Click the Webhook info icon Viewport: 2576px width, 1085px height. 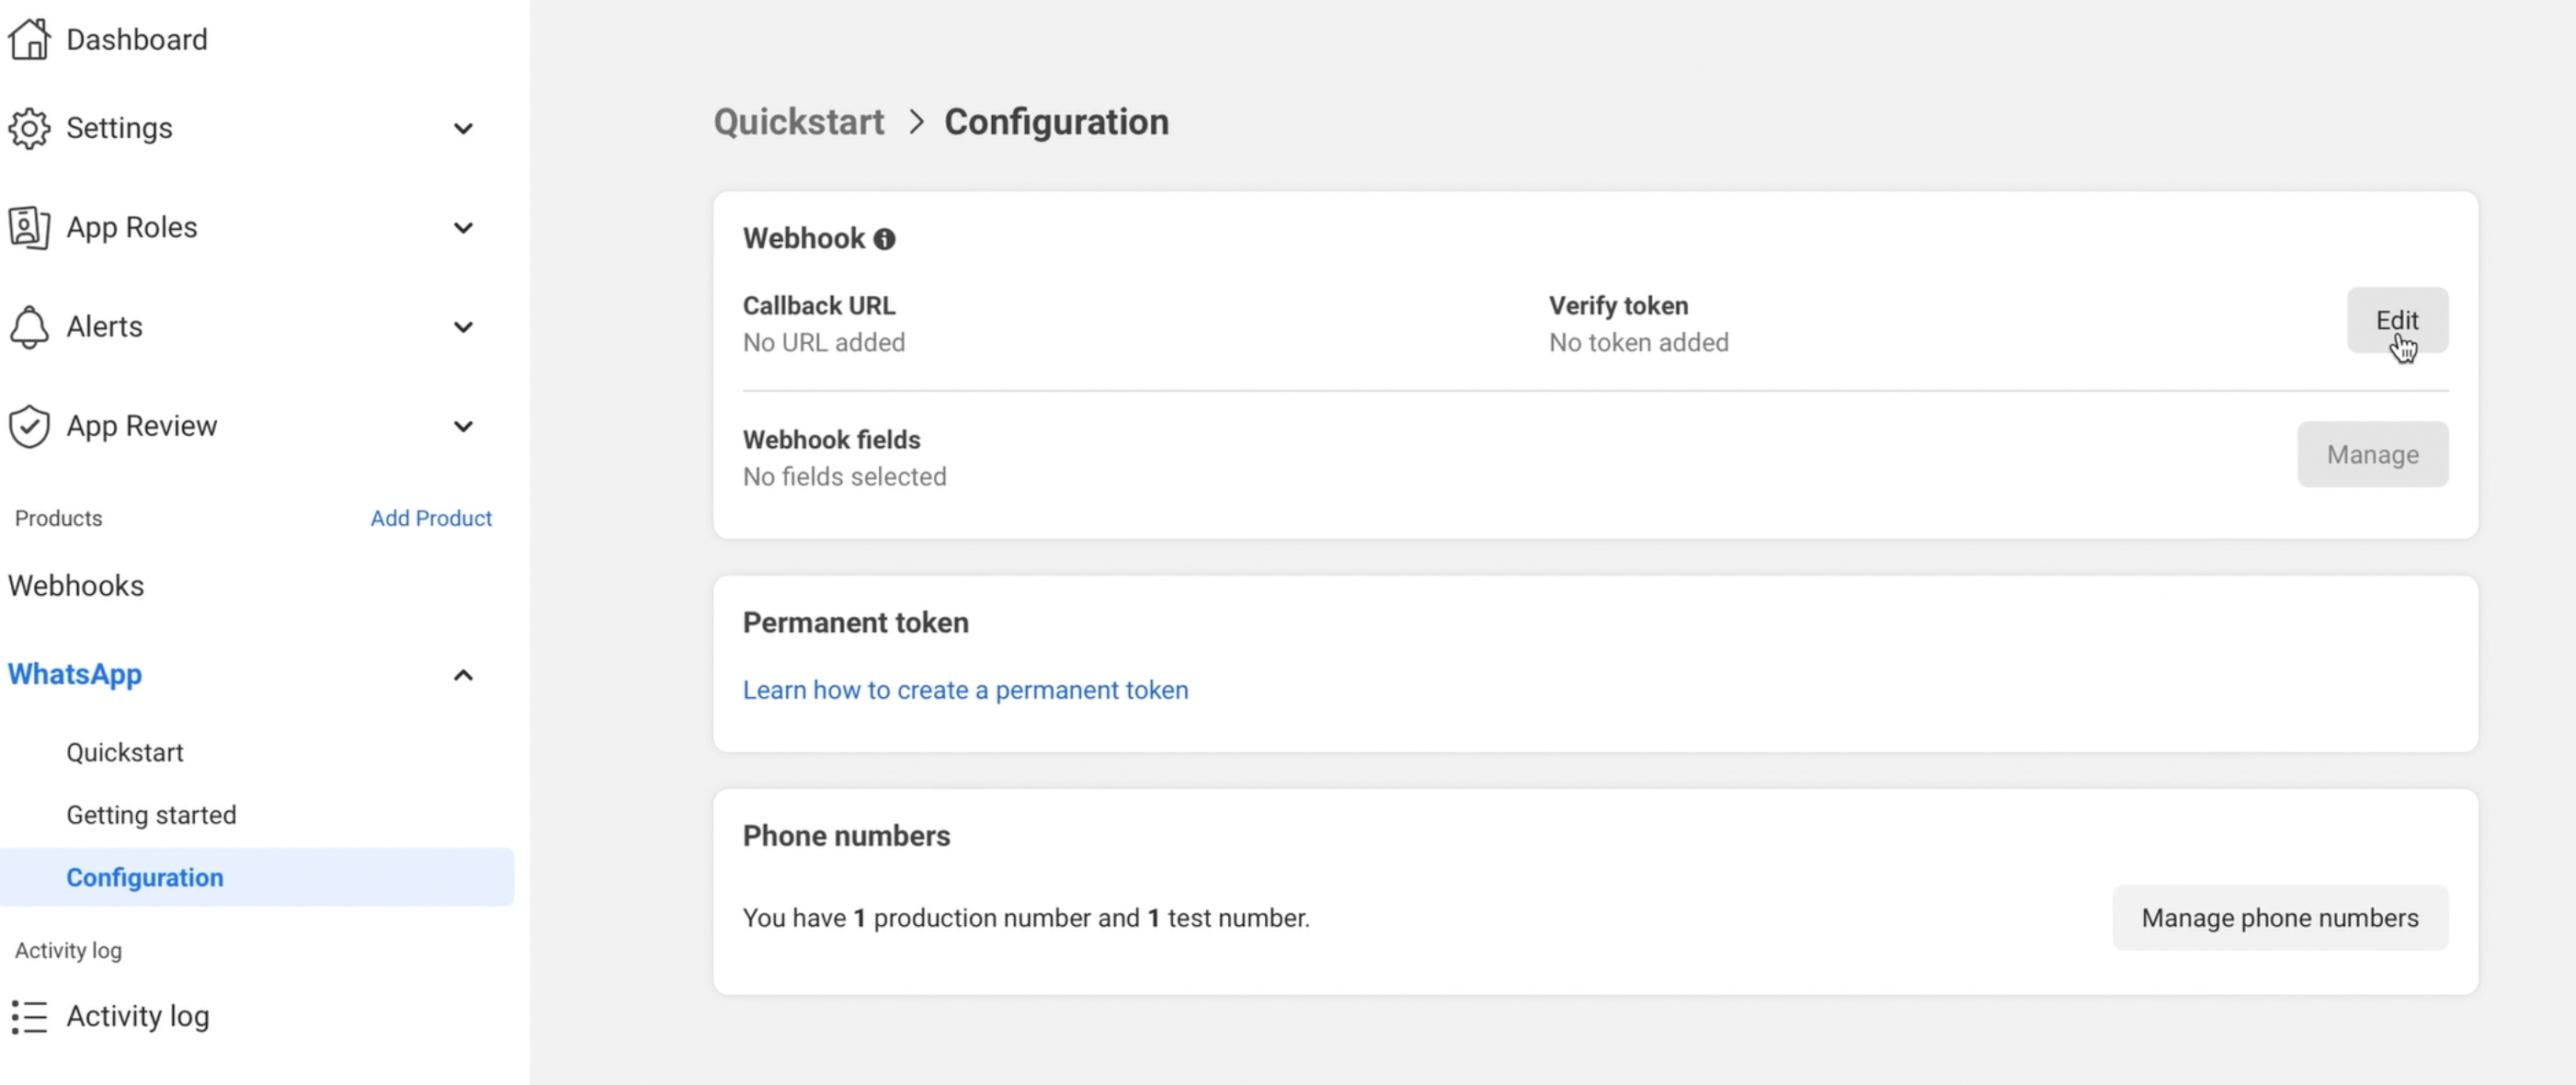pyautogui.click(x=884, y=239)
